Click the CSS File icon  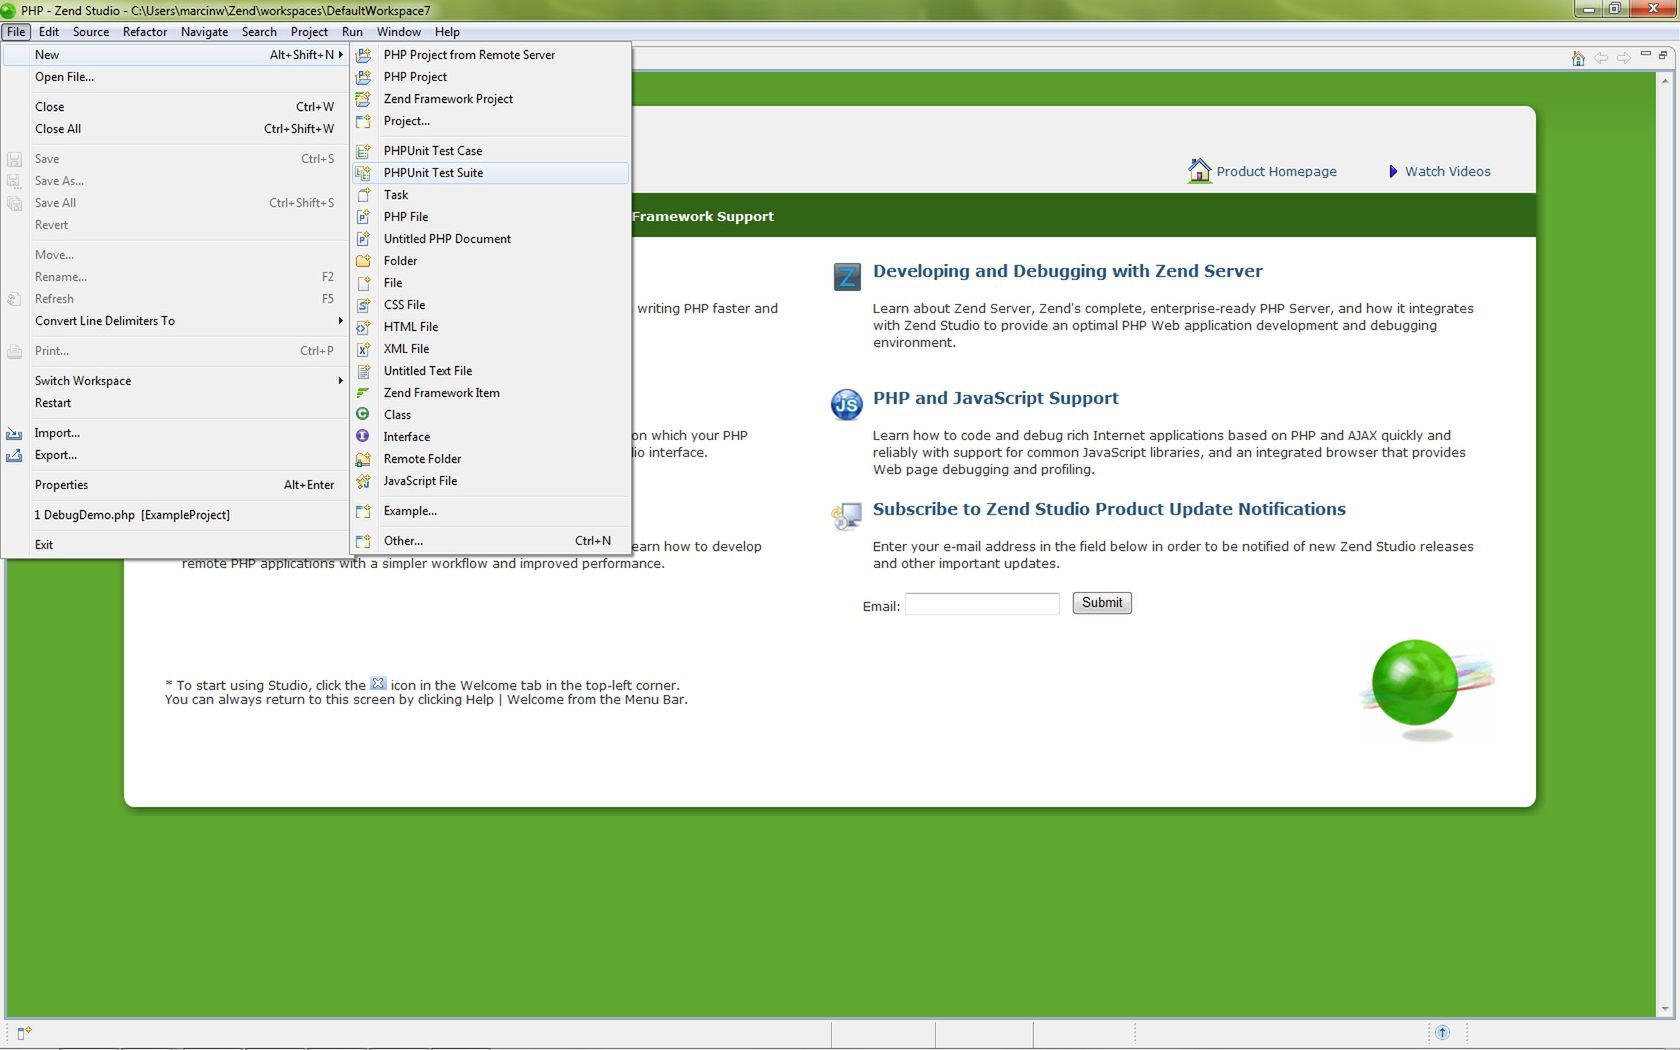(x=364, y=305)
